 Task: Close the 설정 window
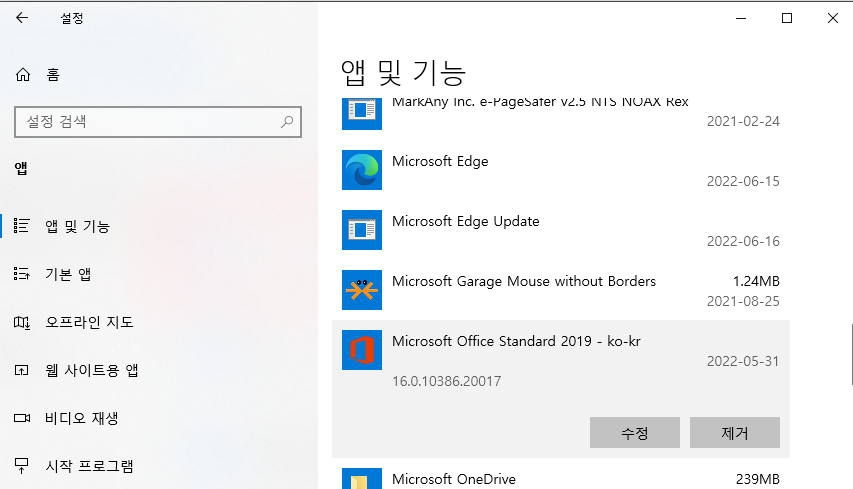[x=832, y=18]
